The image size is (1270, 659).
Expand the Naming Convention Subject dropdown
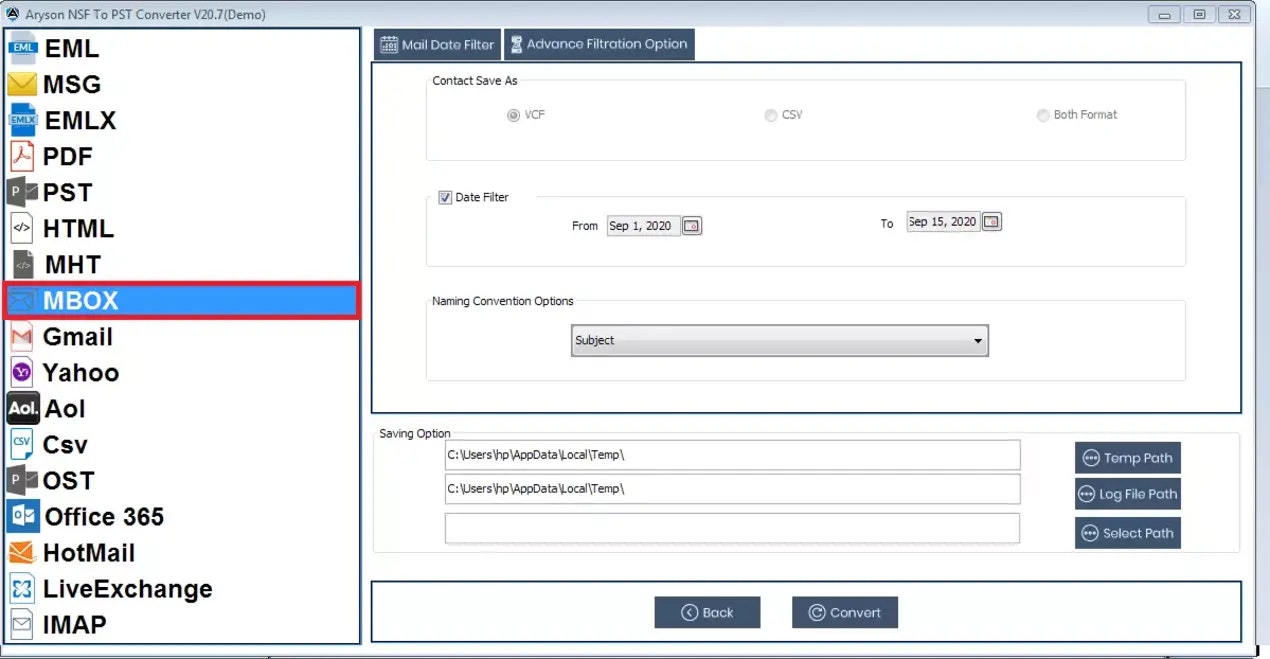(x=779, y=340)
